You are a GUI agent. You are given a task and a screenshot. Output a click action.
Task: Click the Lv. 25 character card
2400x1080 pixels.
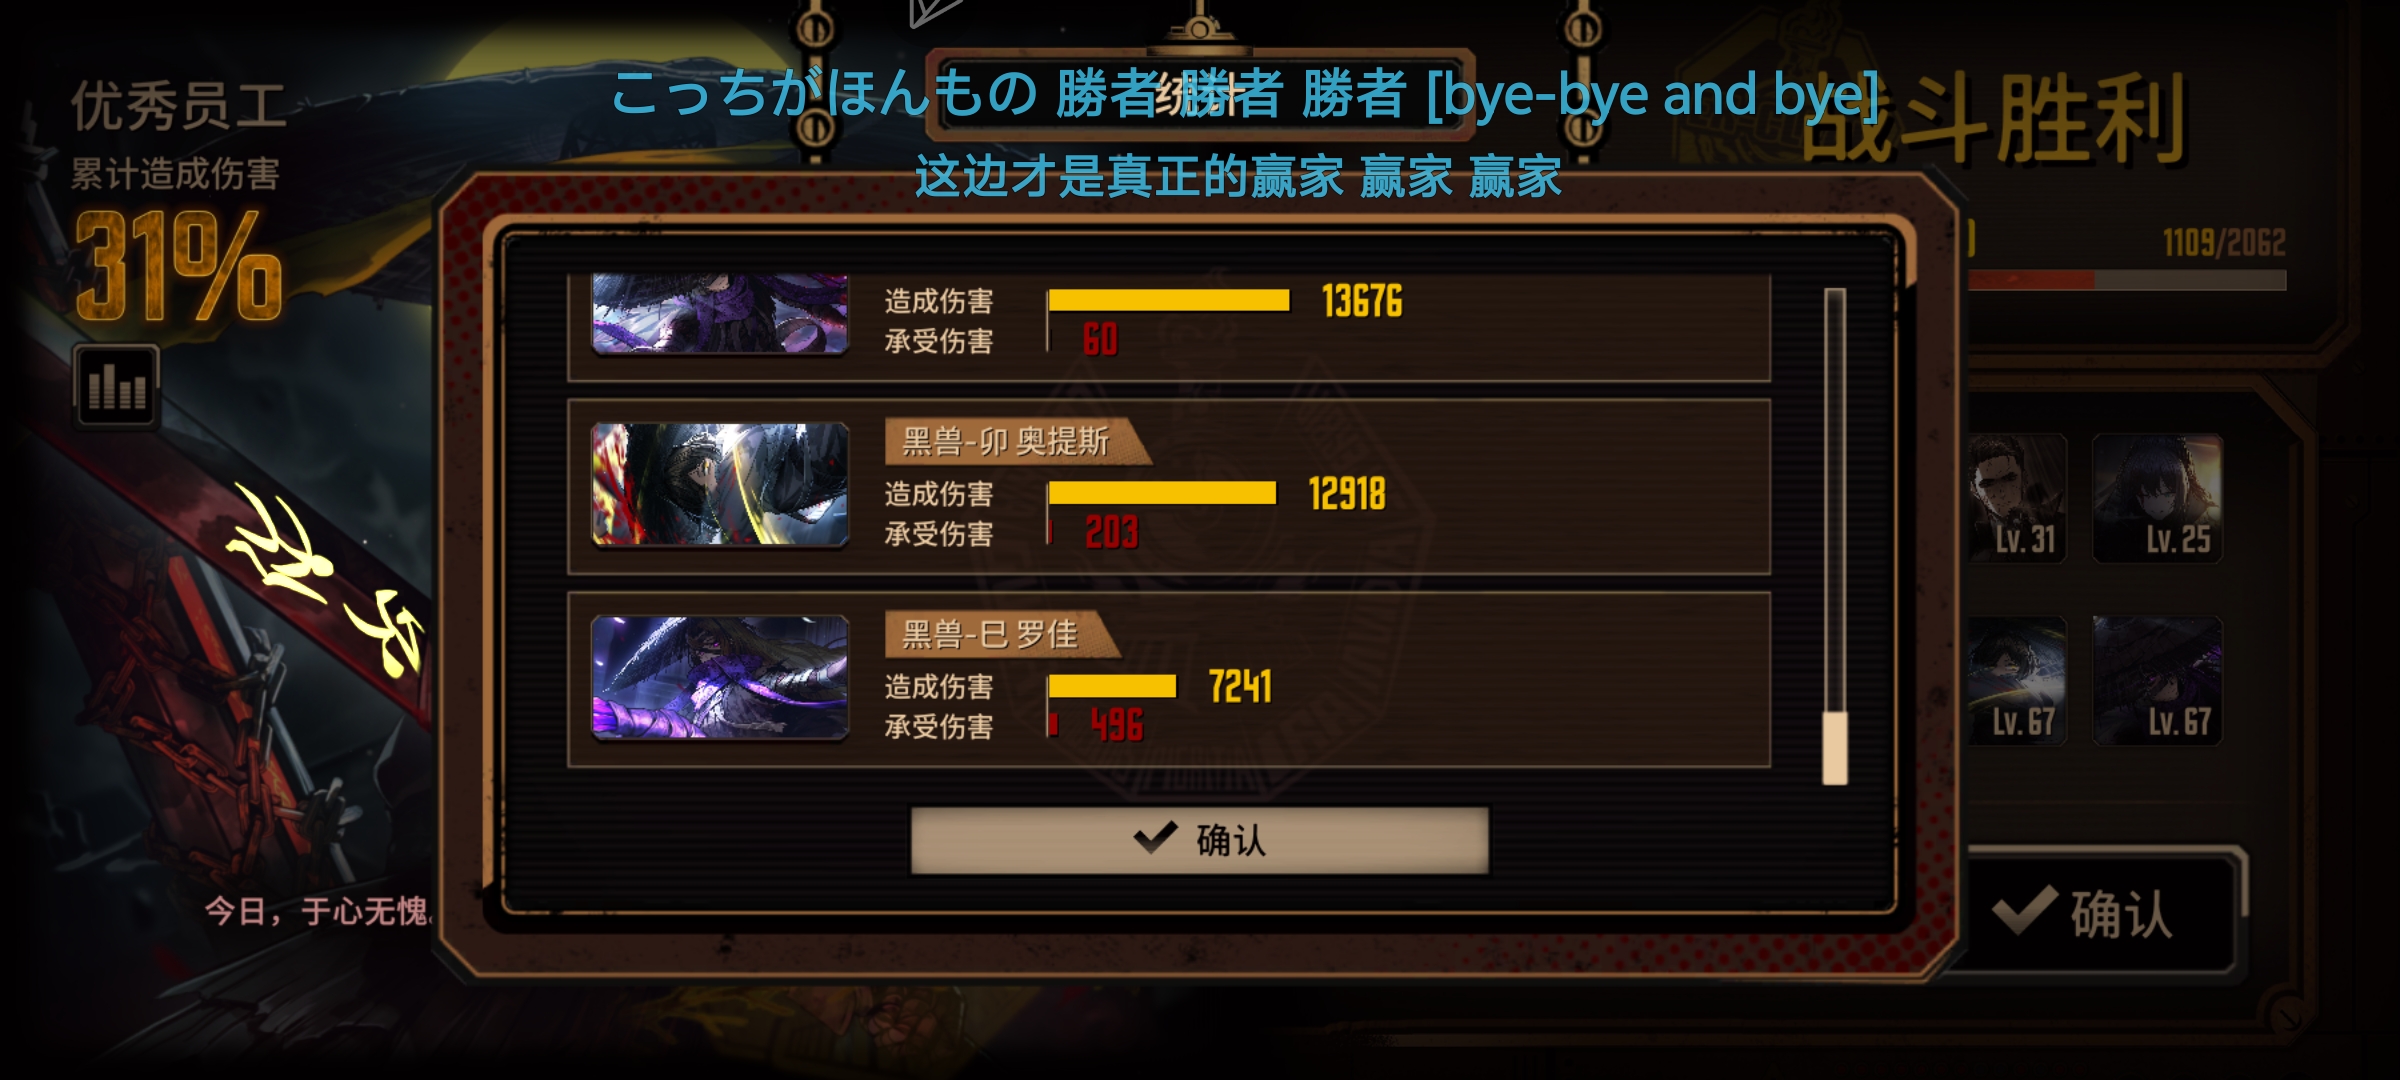point(2157,498)
